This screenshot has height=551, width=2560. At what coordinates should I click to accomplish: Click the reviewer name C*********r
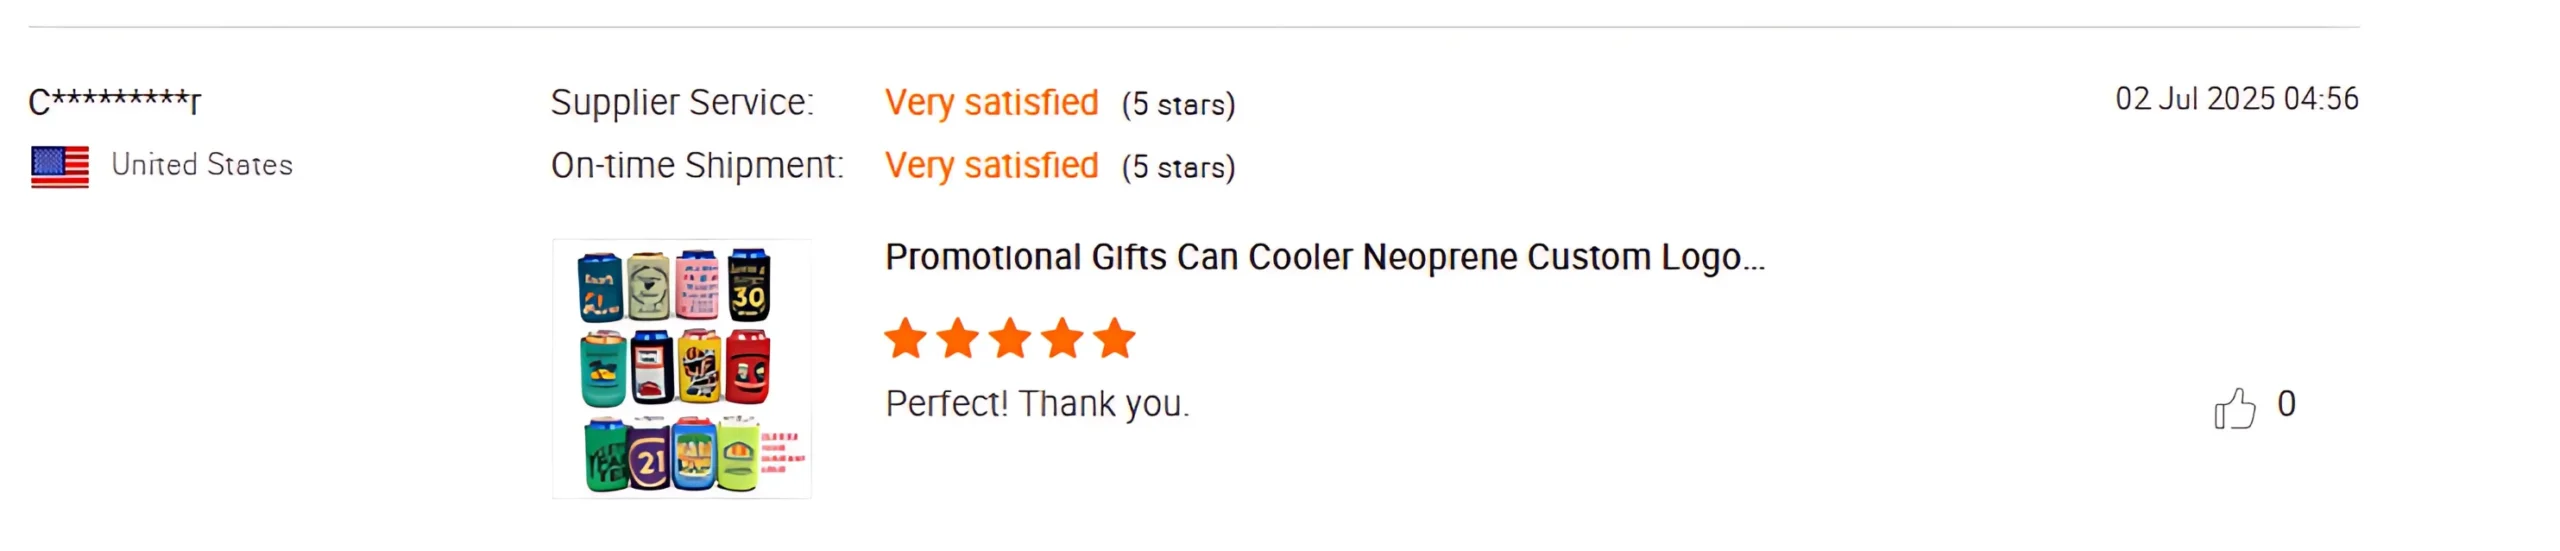click(115, 102)
